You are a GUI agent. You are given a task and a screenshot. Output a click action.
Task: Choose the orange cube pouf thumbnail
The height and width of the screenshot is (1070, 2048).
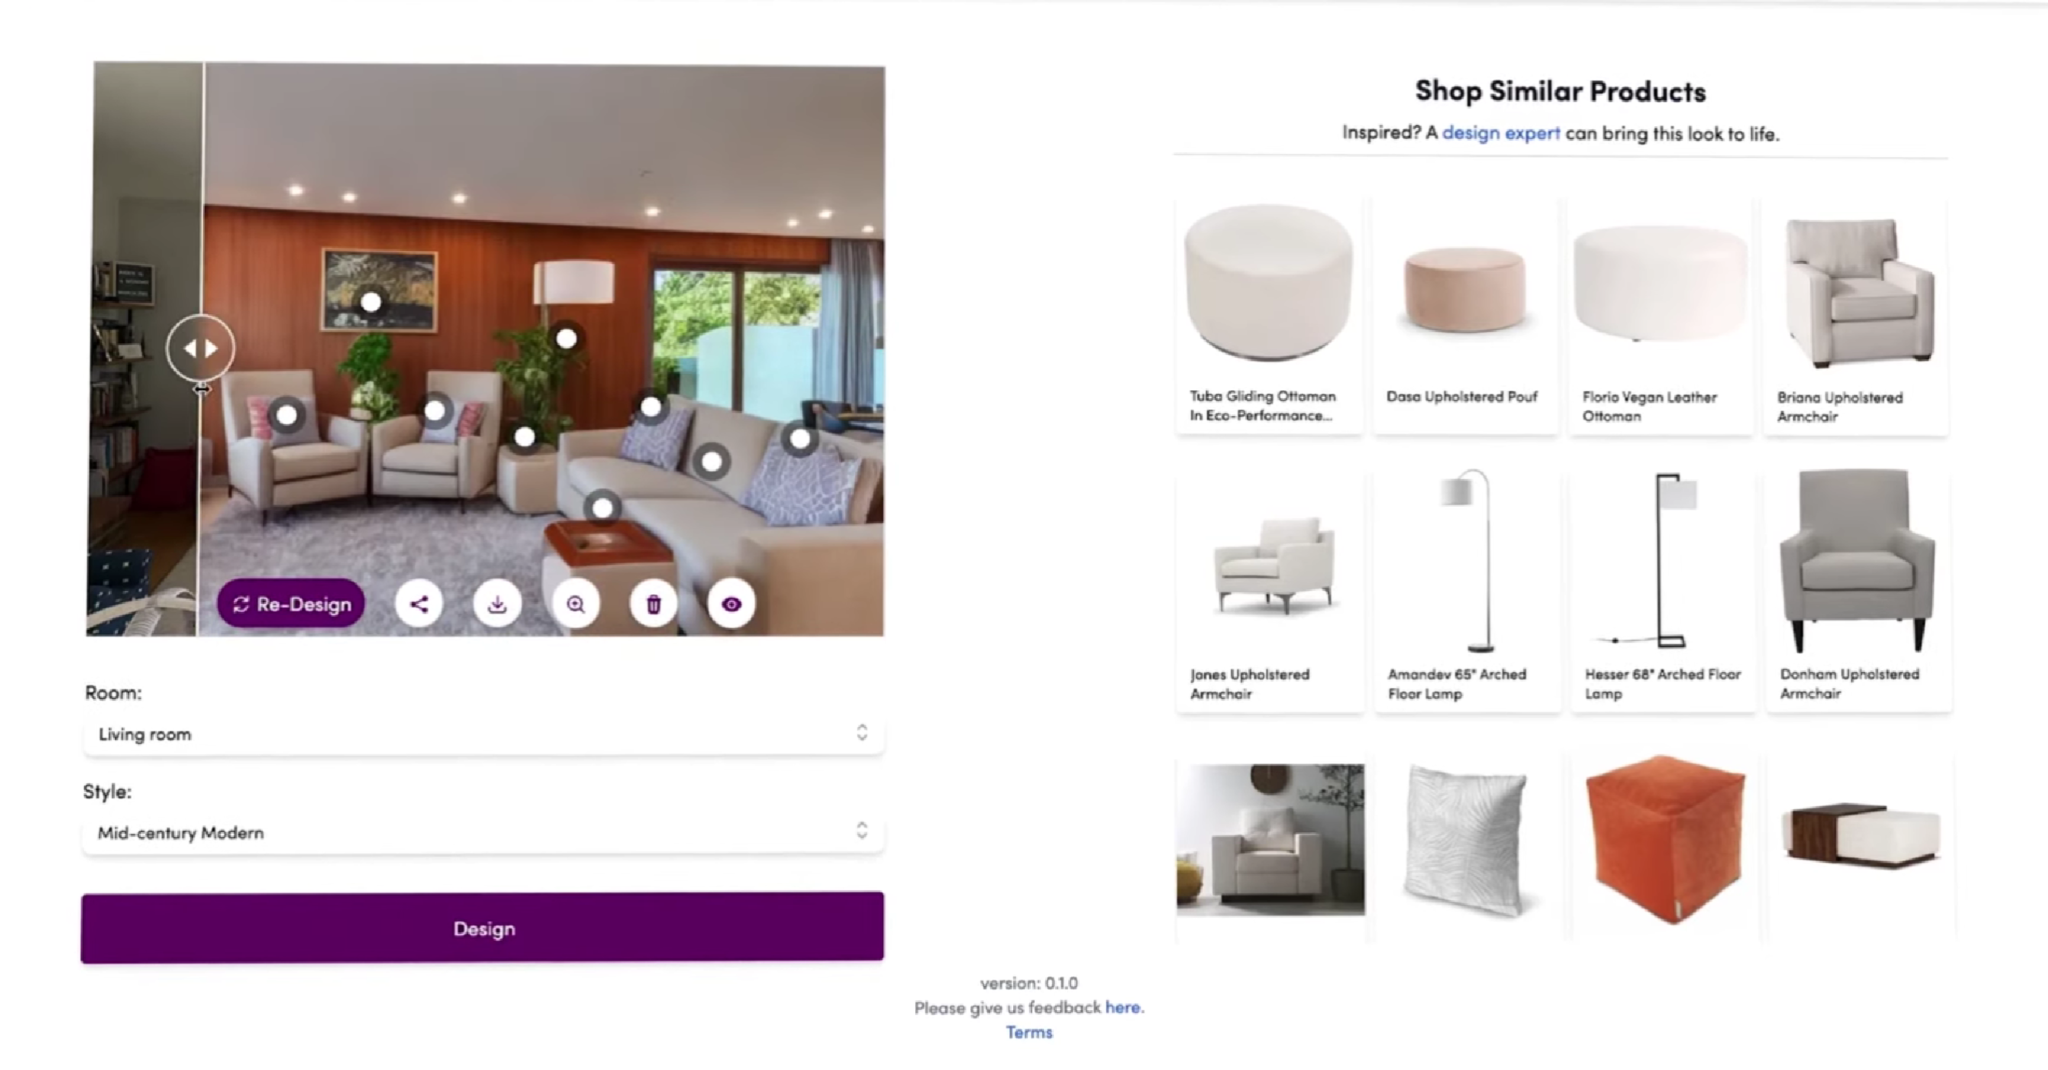pos(1664,840)
